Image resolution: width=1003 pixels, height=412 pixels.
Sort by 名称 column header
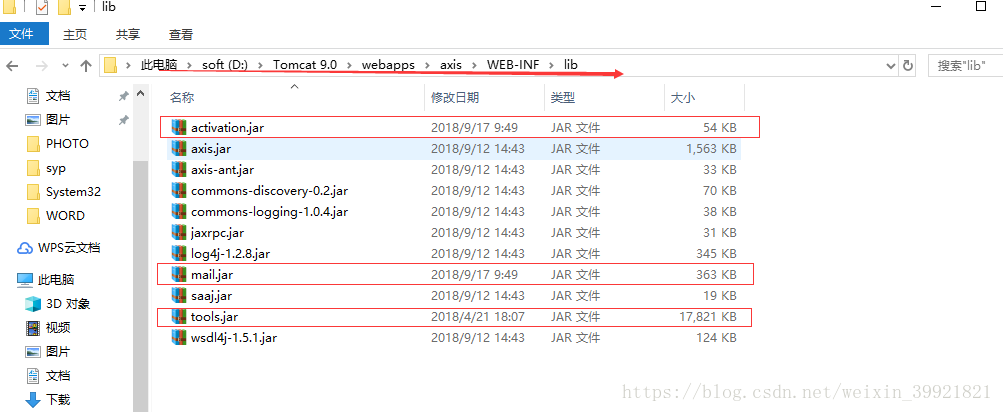click(x=182, y=98)
